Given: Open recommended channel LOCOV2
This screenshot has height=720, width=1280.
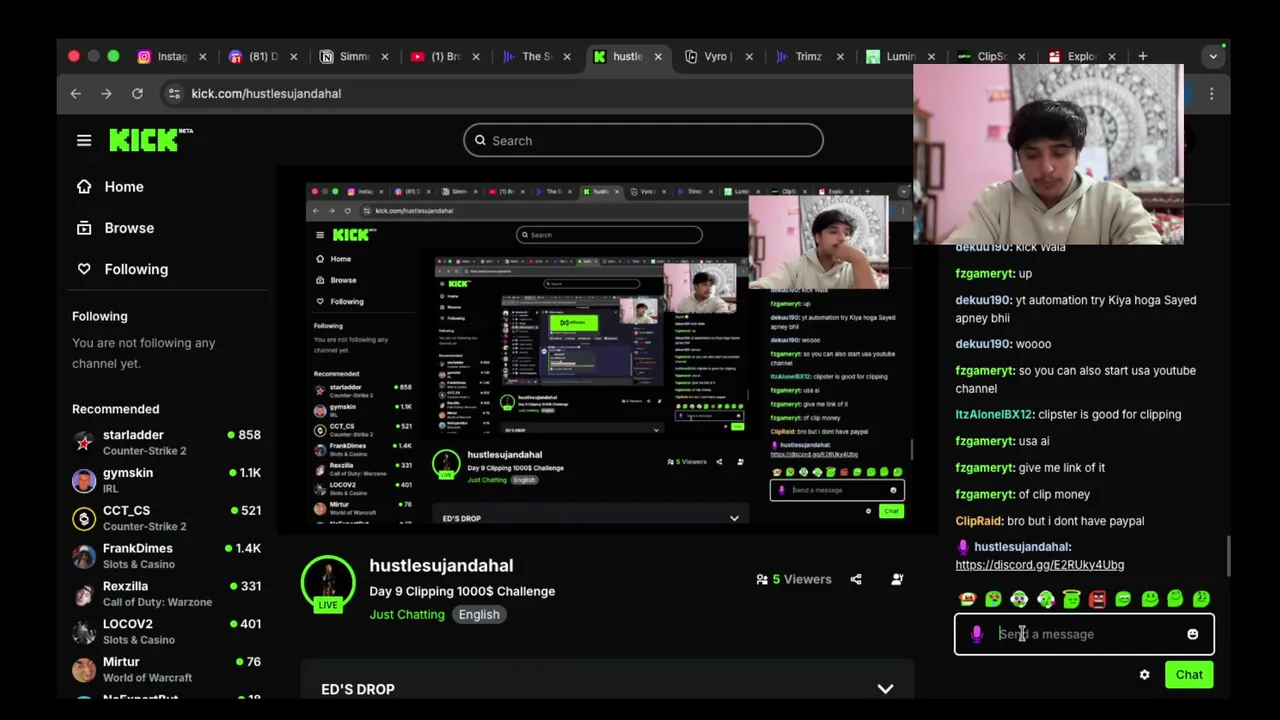Looking at the screenshot, I should [166, 631].
